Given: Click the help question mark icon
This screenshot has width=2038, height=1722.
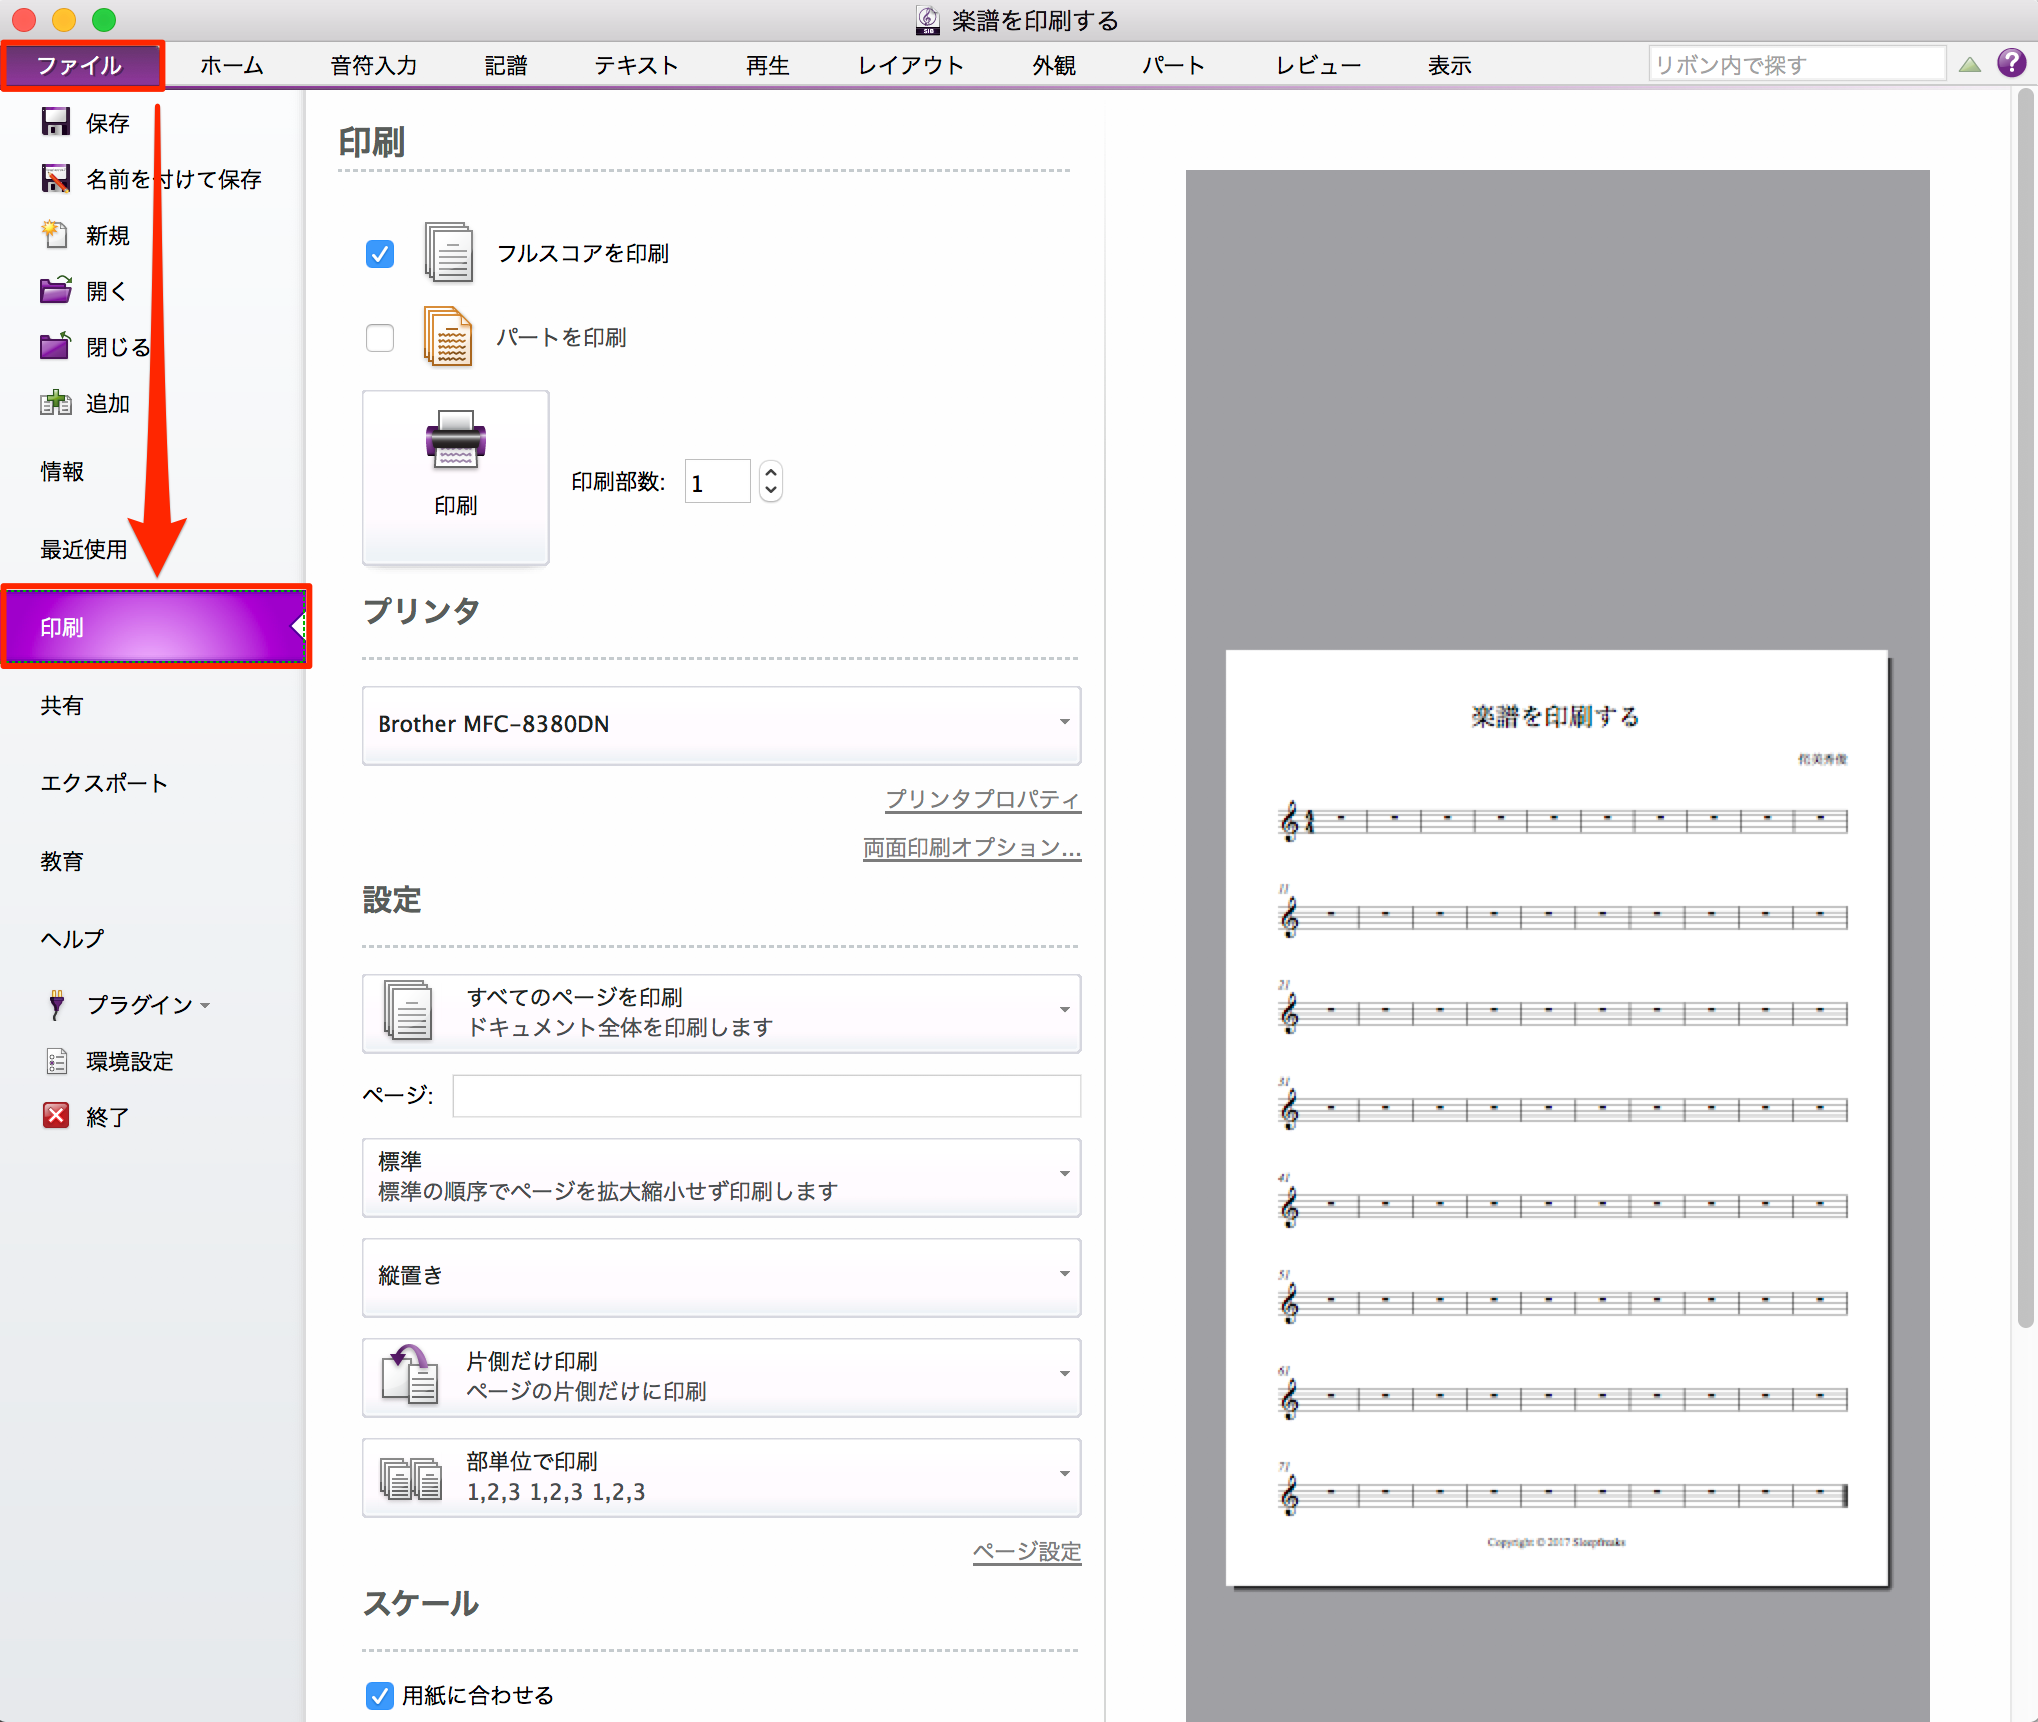Looking at the screenshot, I should coord(2012,63).
